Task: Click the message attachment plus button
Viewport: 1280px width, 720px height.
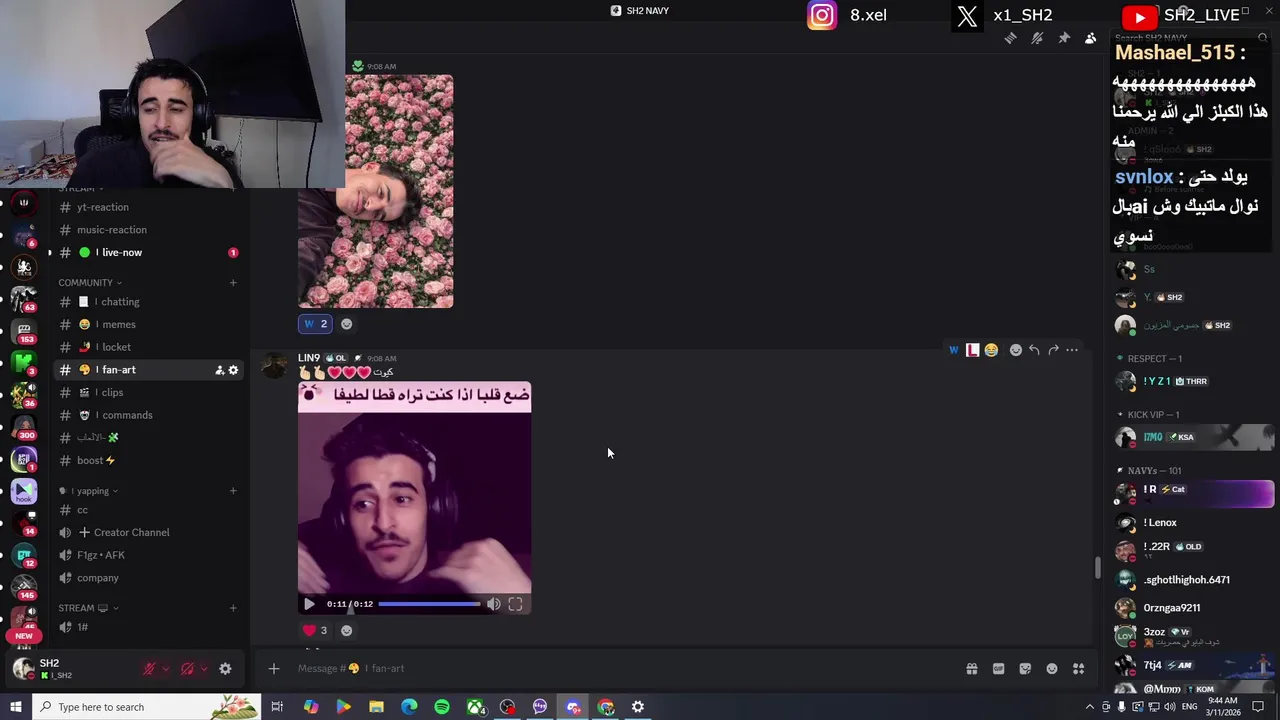Action: tap(273, 669)
